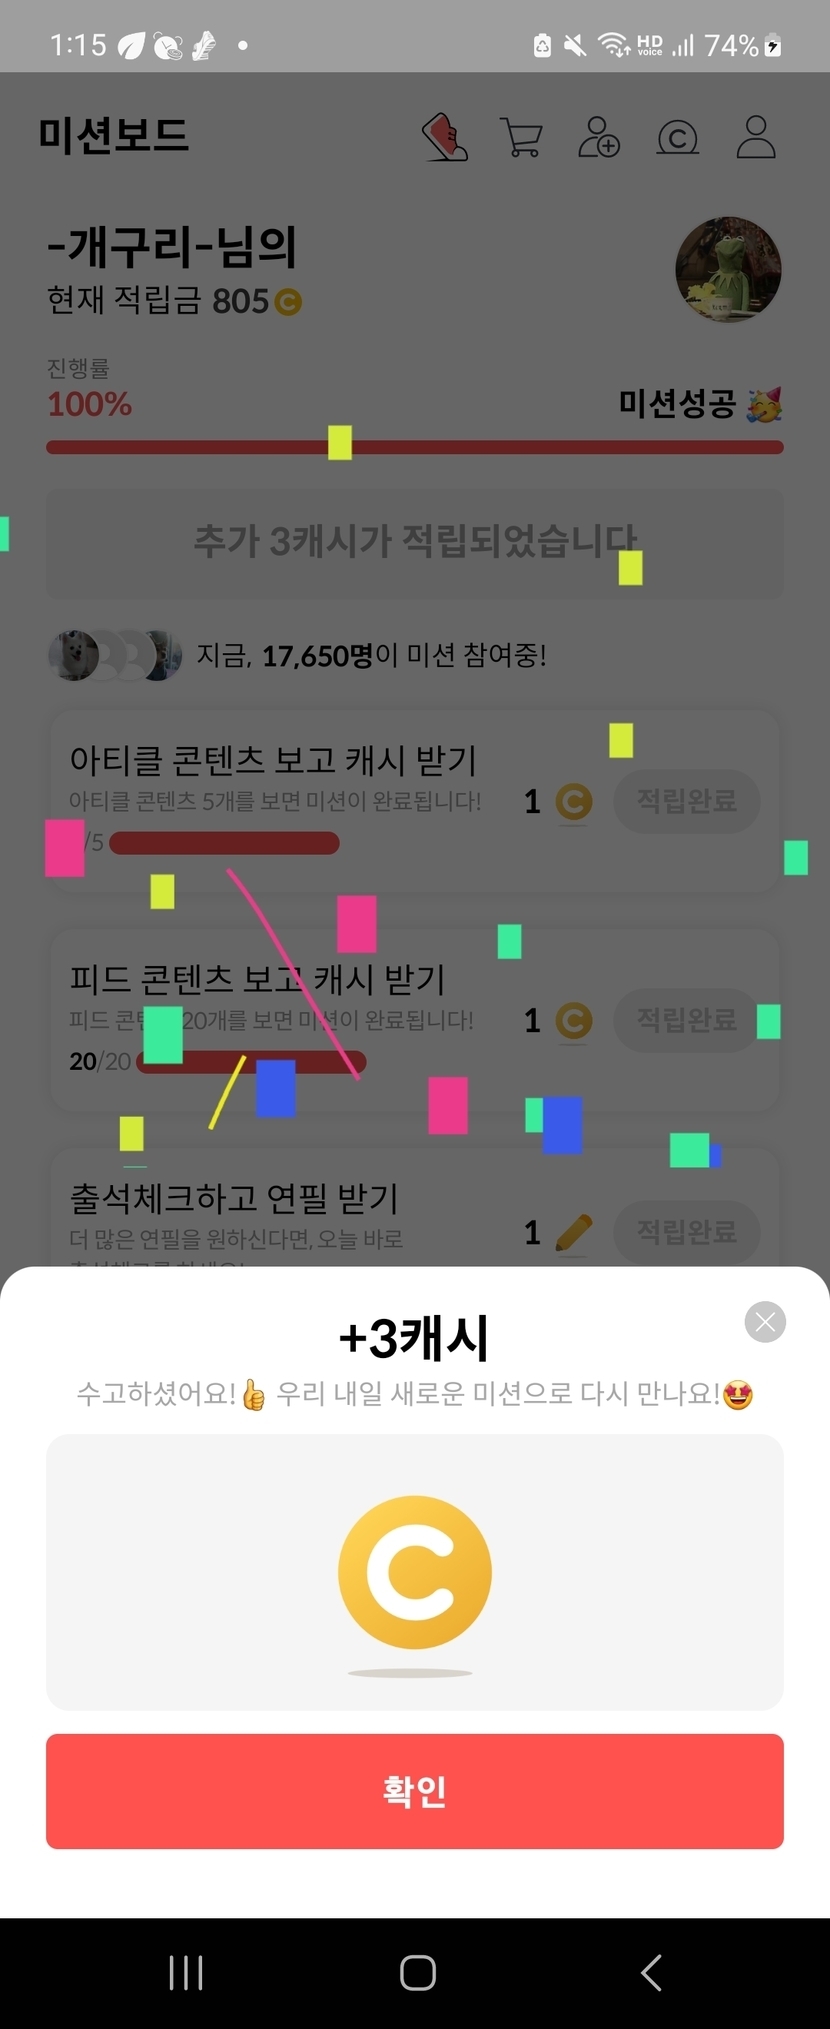Tap the invite friend icon
830x2029 pixels.
599,137
